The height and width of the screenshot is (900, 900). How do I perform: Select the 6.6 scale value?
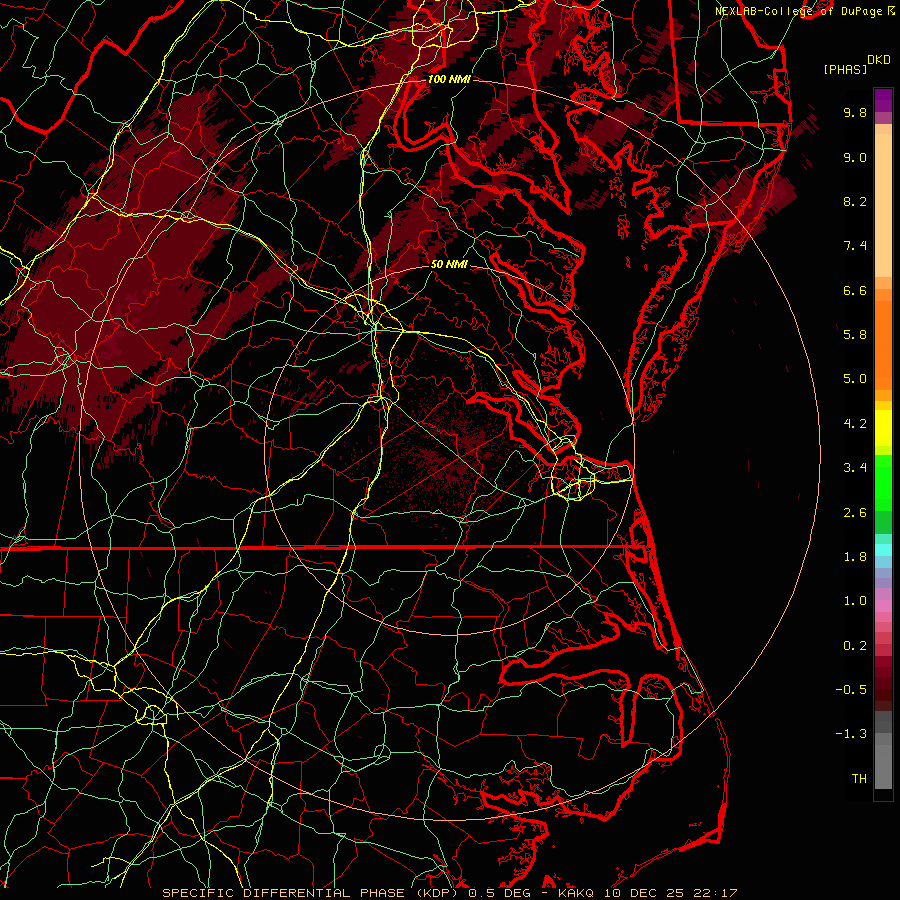tap(855, 290)
